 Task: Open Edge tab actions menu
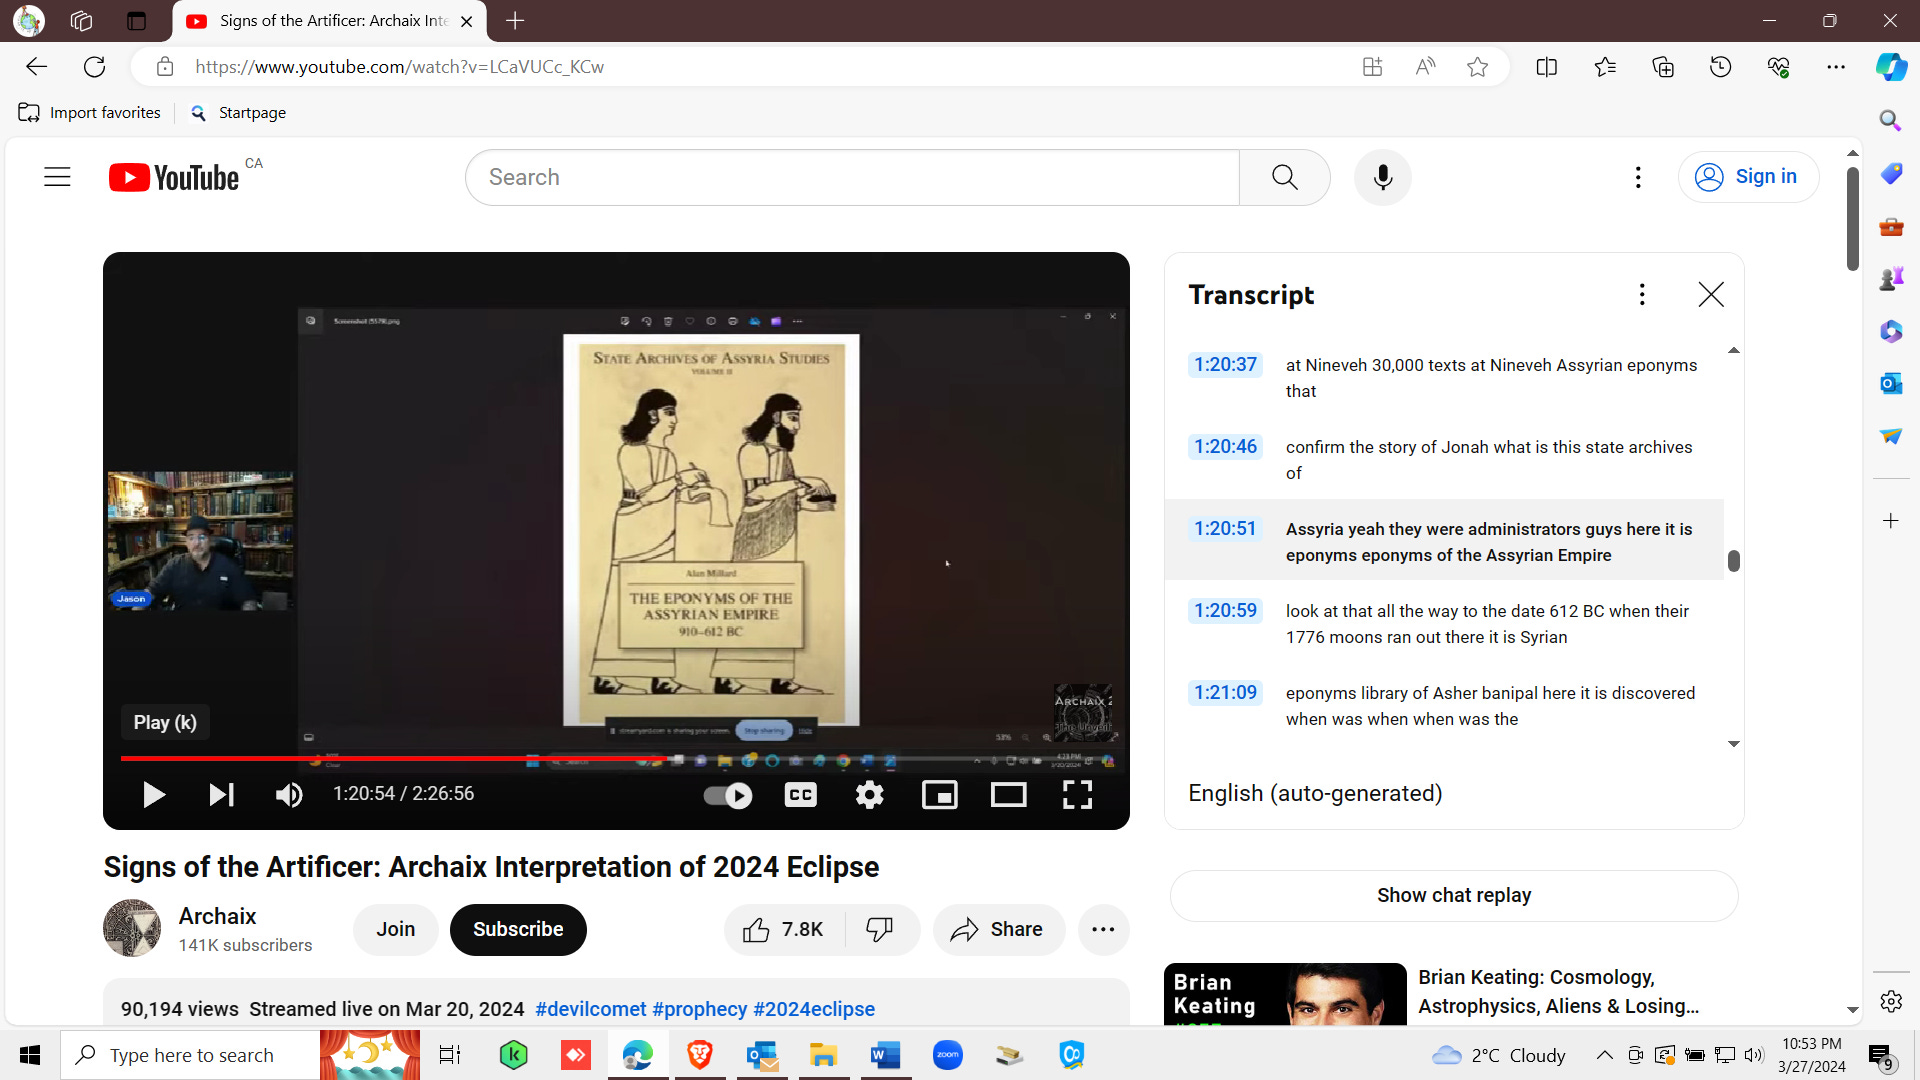pos(137,21)
